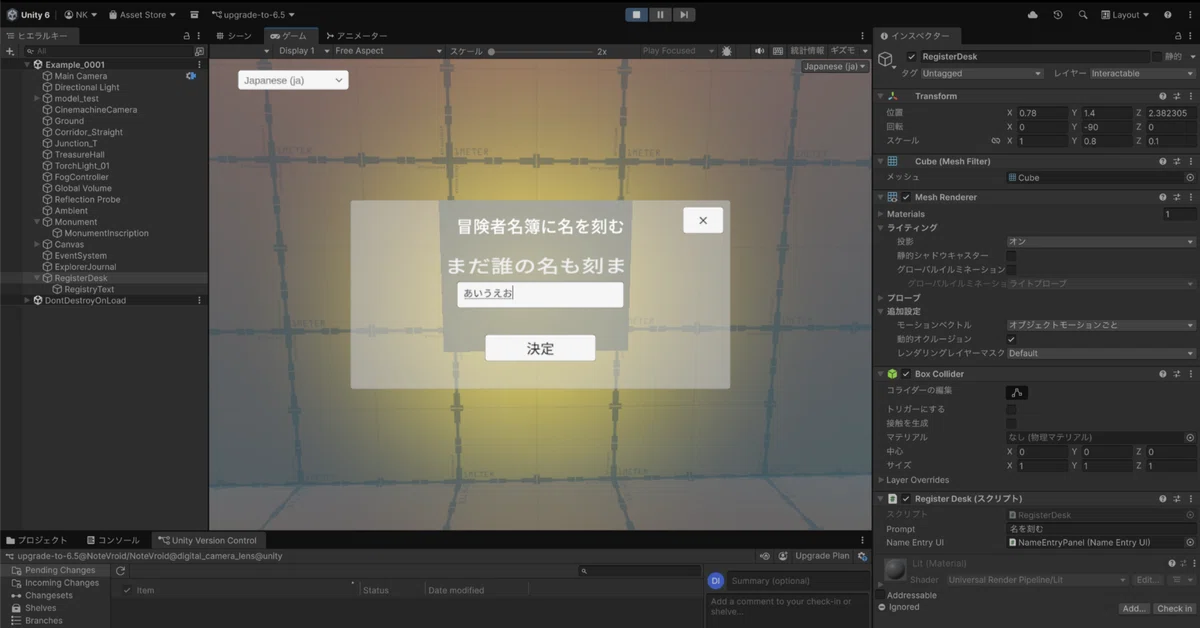Open Transform component preset icon
Image resolution: width=1200 pixels, height=628 pixels.
point(1177,96)
